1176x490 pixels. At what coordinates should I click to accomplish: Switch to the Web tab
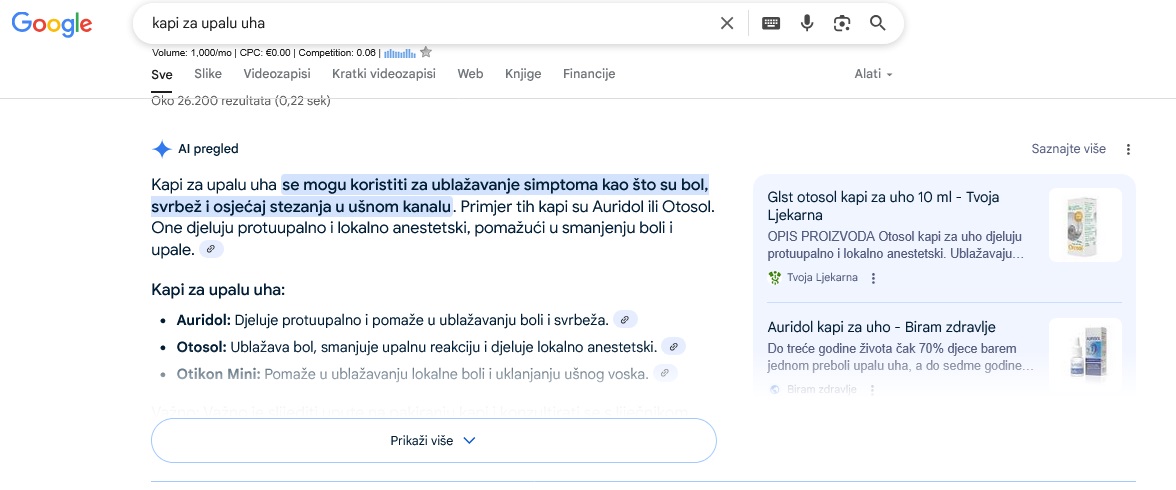coord(470,74)
